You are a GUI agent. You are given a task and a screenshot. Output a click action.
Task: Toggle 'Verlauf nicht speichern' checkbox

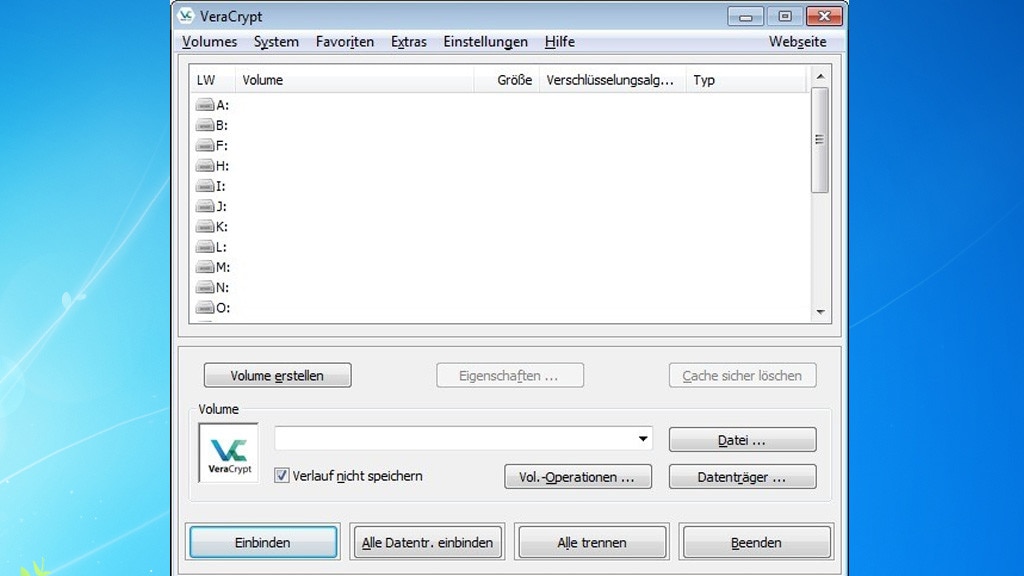(281, 475)
